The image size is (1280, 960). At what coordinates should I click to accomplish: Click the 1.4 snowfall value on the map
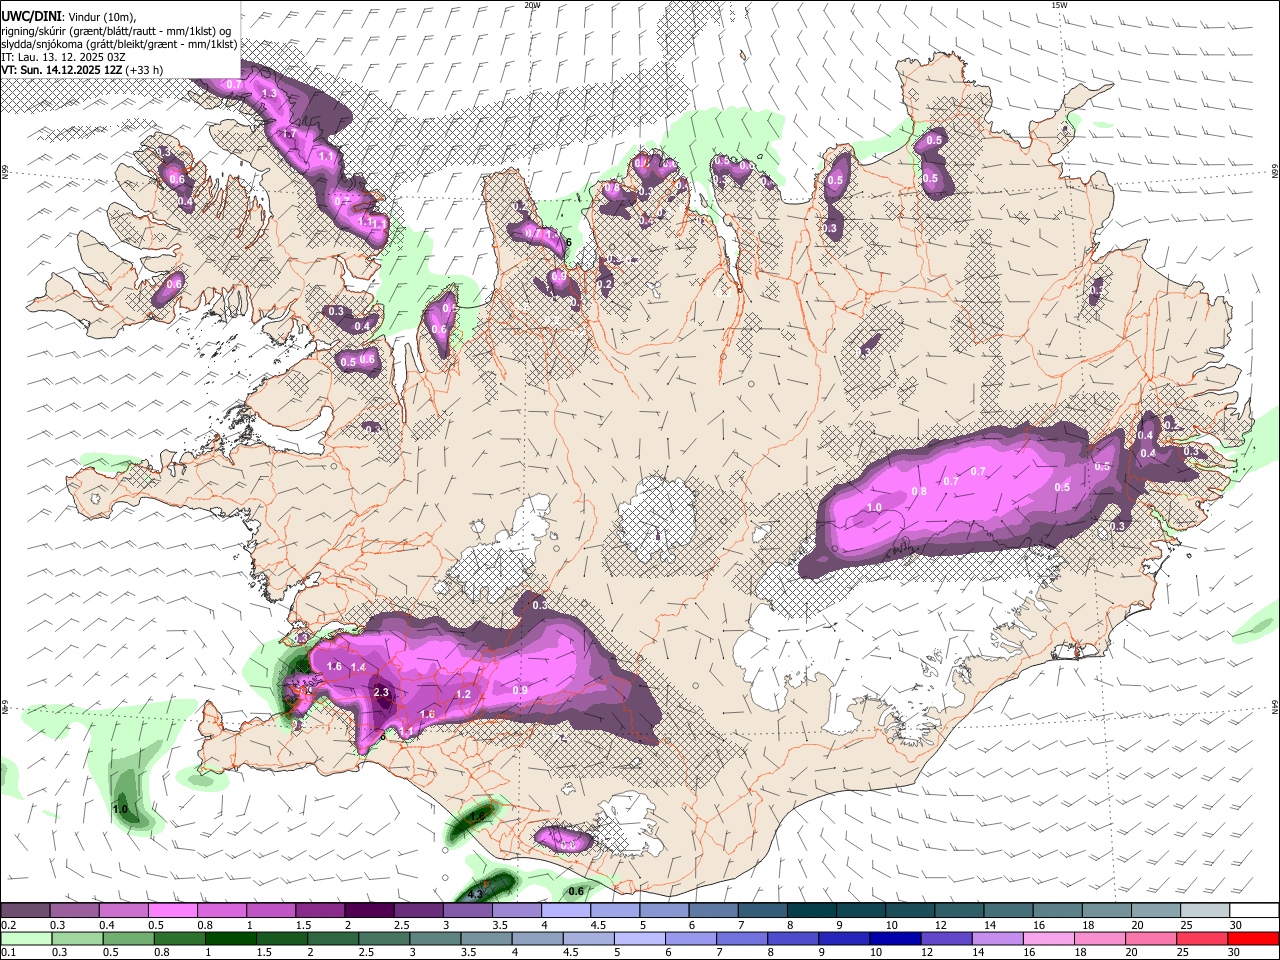point(358,667)
